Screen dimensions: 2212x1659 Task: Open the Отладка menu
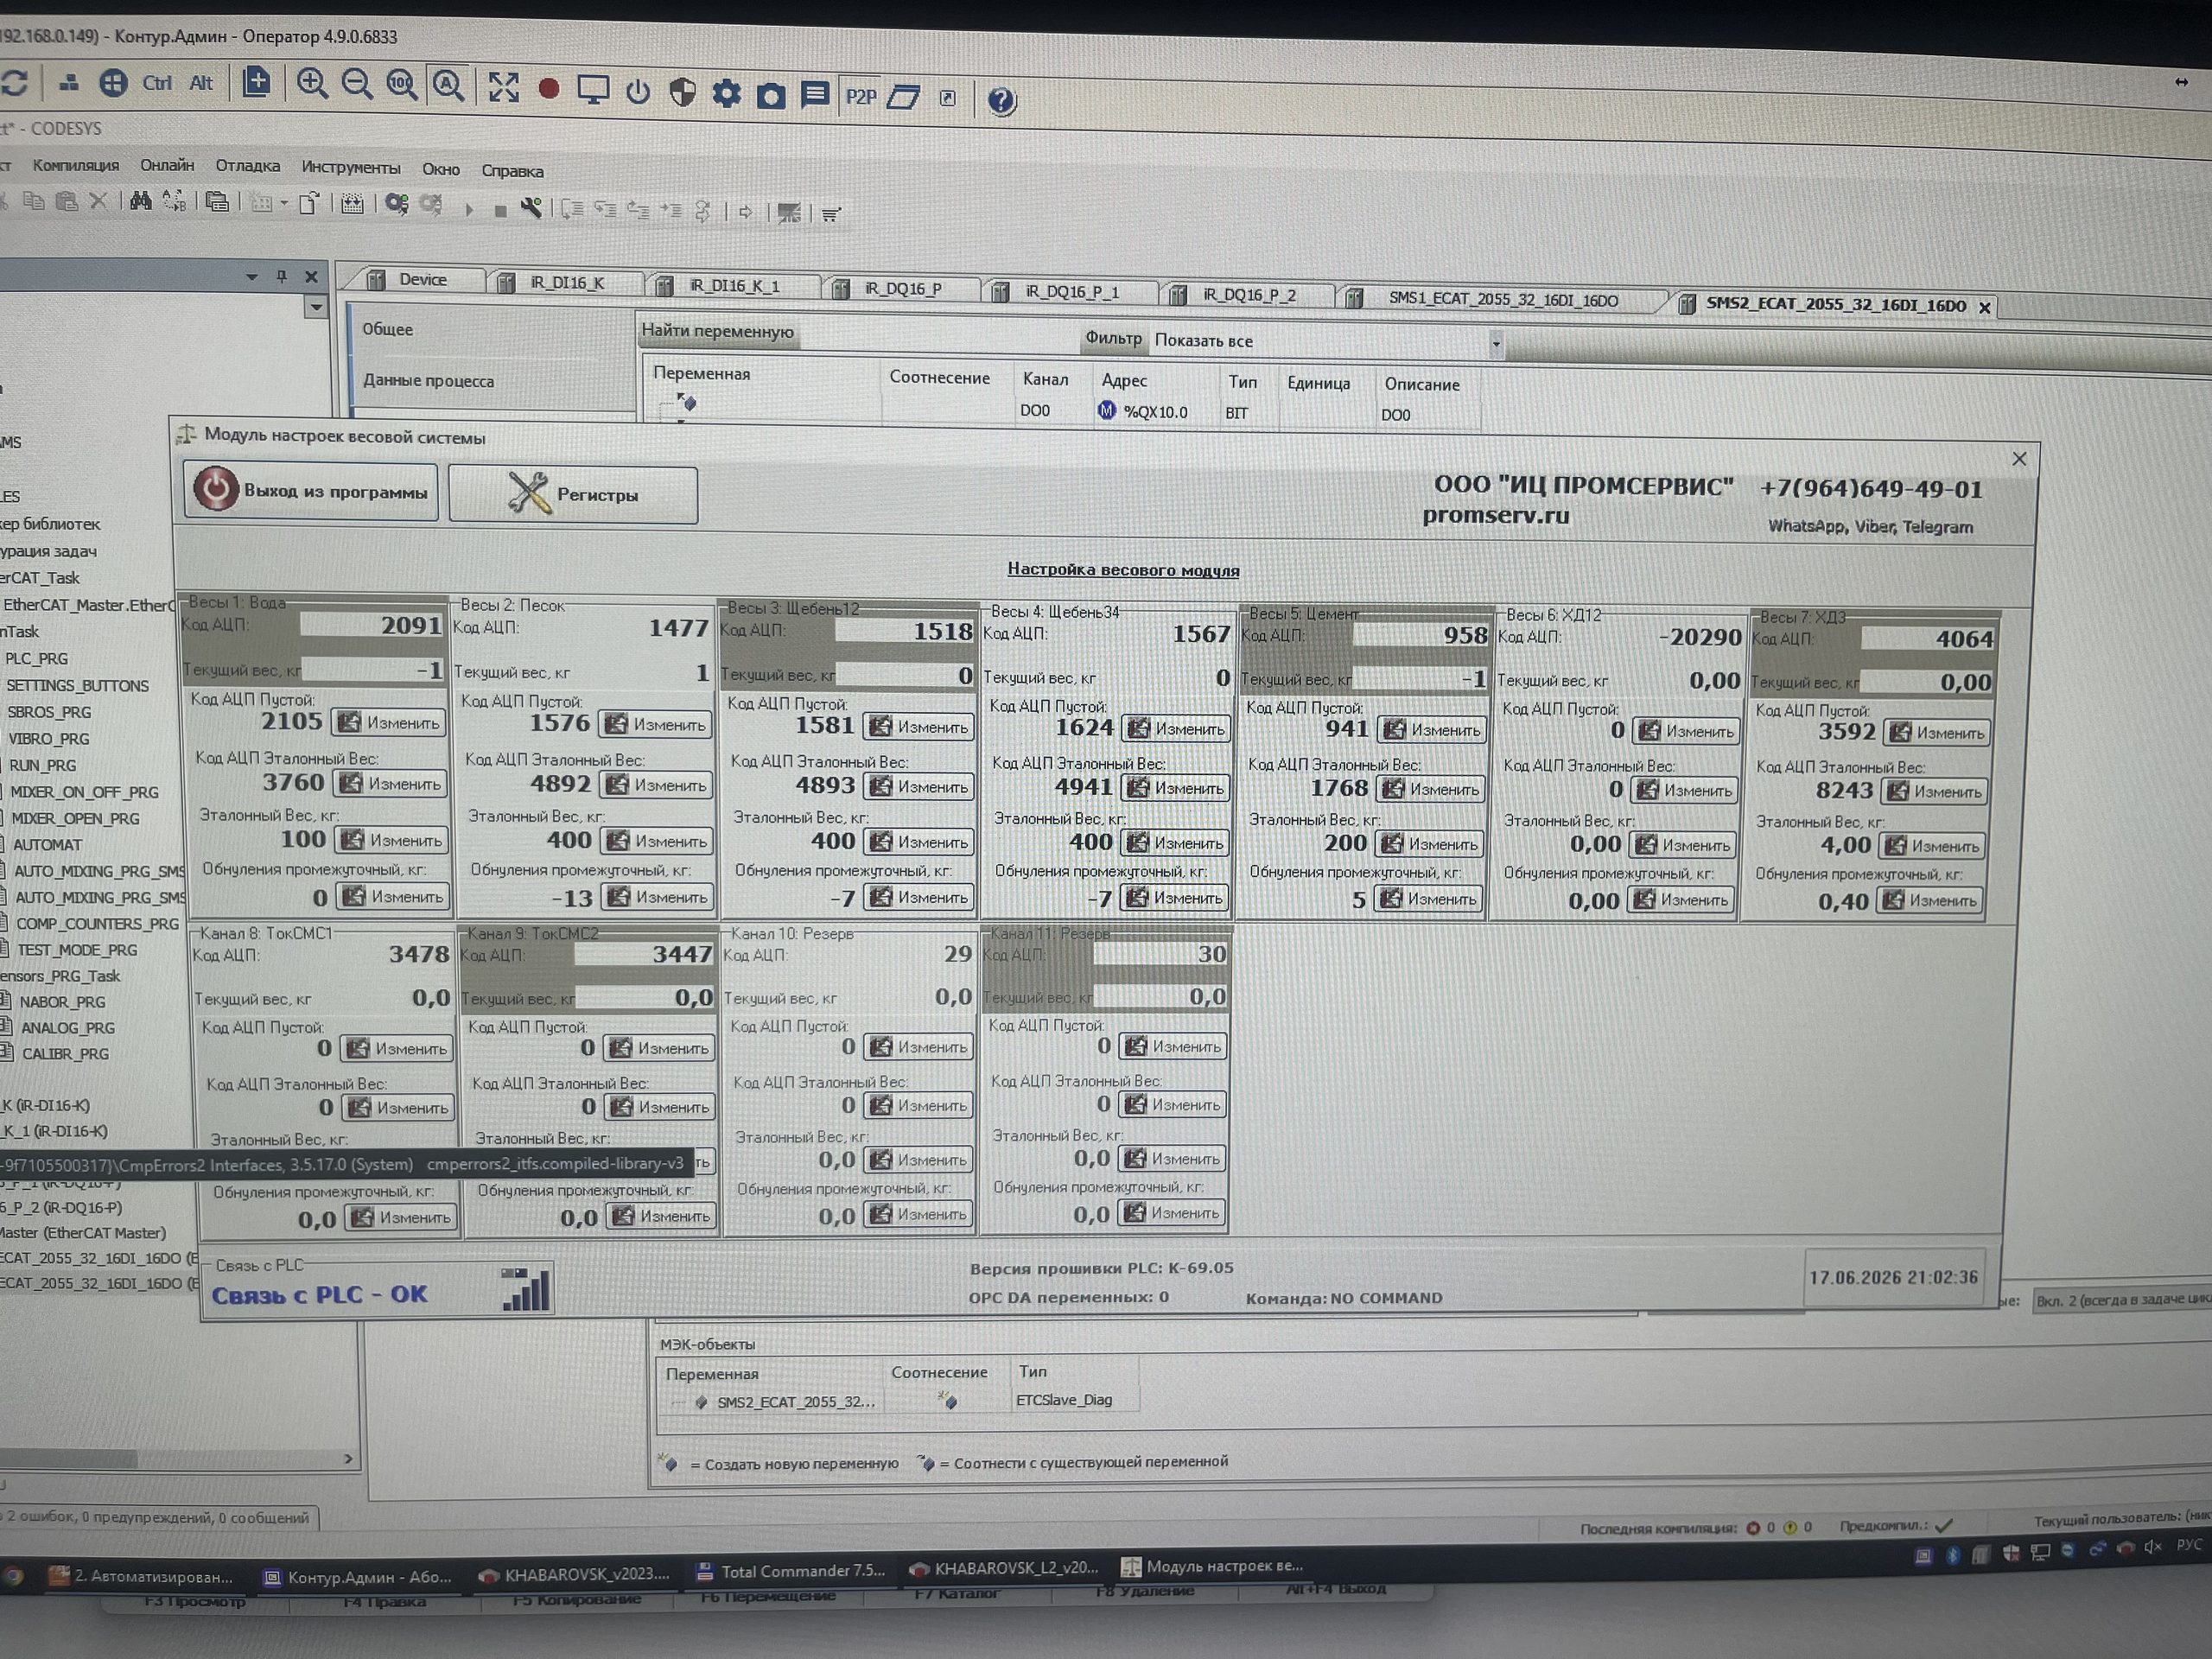pyautogui.click(x=247, y=166)
